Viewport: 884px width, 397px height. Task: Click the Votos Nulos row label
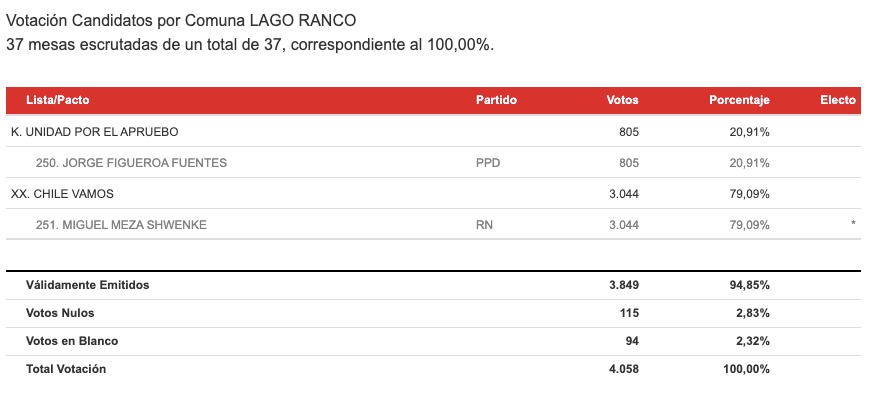(60, 313)
